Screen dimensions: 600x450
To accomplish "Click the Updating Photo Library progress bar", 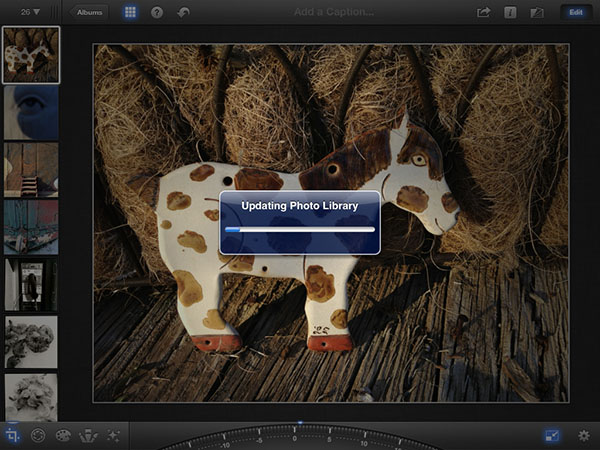I will (300, 229).
